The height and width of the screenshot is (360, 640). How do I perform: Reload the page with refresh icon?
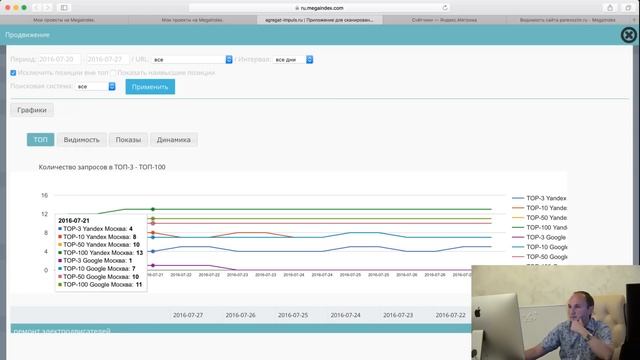click(445, 8)
